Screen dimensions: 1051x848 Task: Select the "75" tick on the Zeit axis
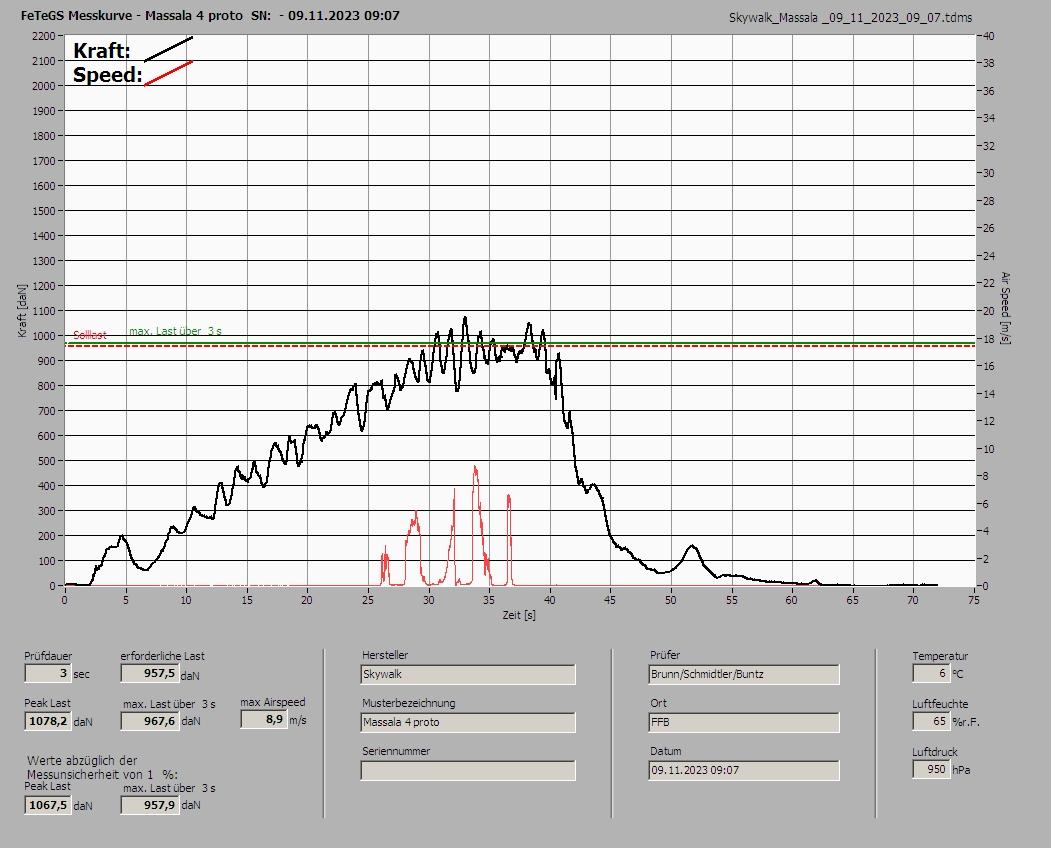(974, 600)
